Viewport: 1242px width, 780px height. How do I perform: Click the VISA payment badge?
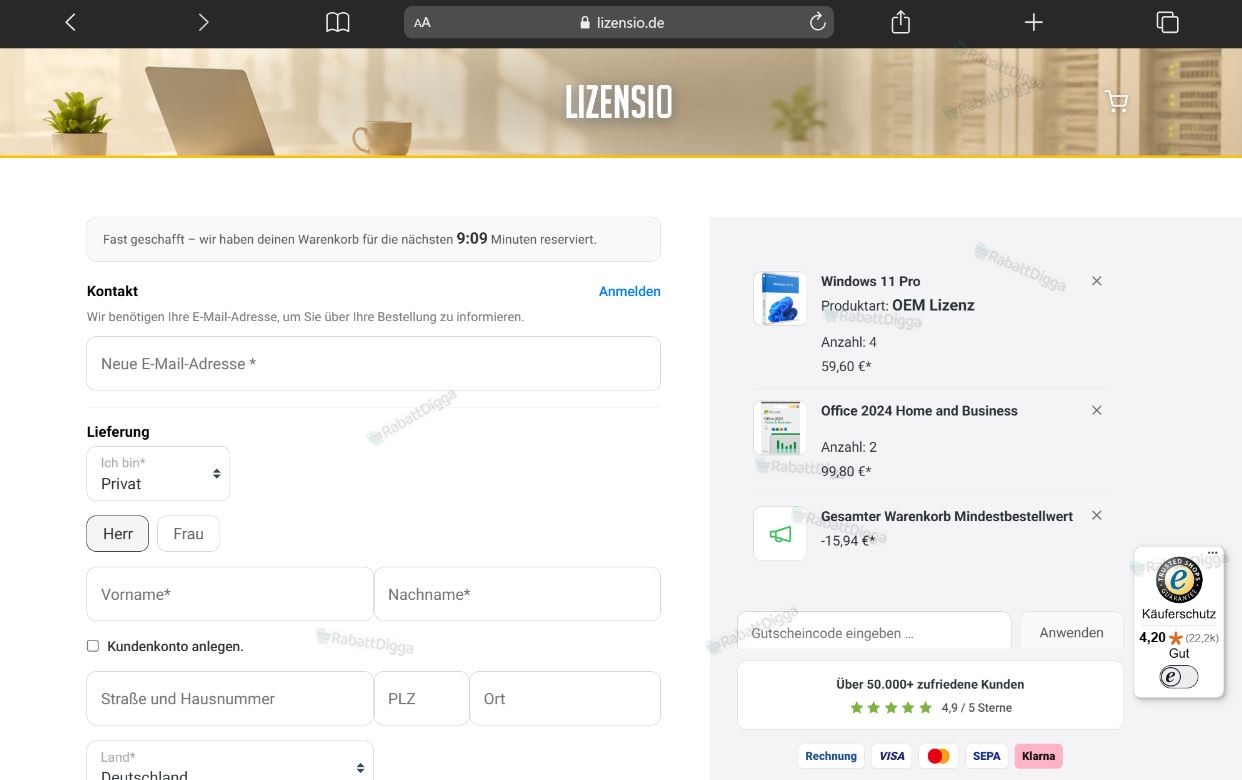[x=892, y=756]
